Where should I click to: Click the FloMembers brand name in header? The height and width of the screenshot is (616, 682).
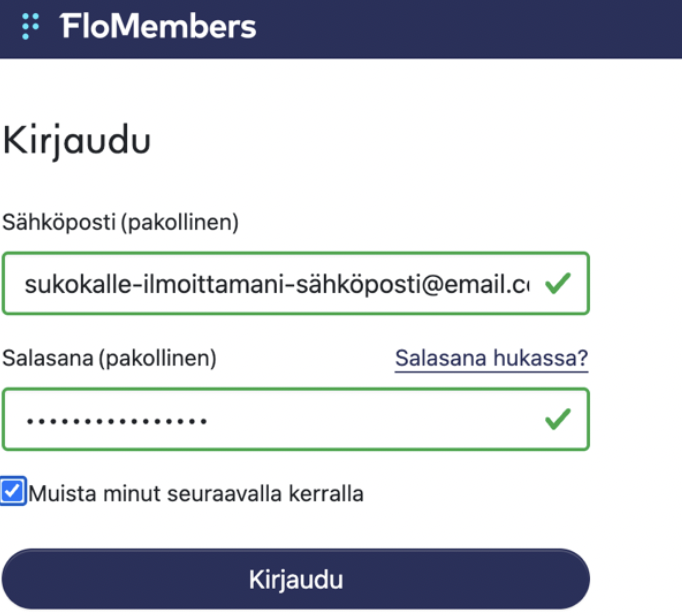pyautogui.click(x=158, y=26)
